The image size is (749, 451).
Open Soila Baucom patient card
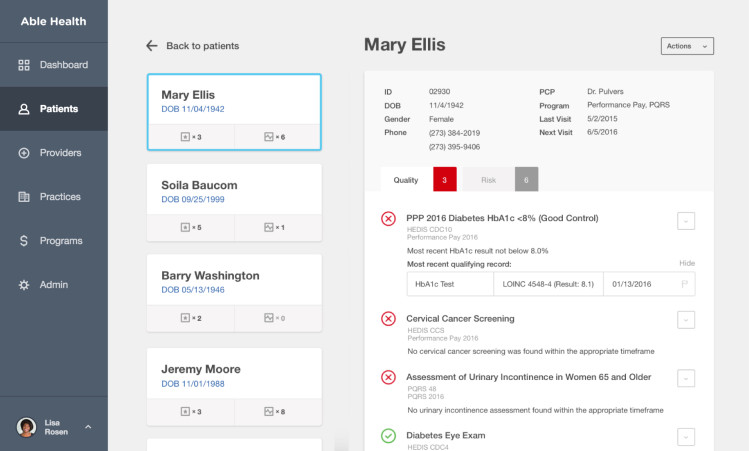[234, 203]
